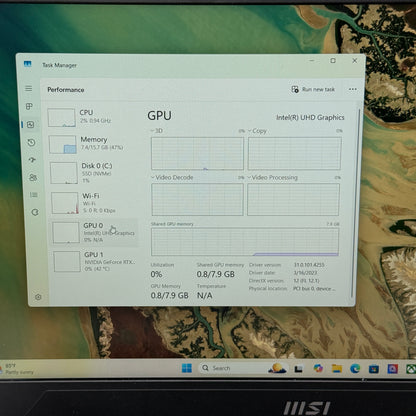The height and width of the screenshot is (416, 416).
Task: Open the 3D engine graph dropdown
Action: [x=157, y=131]
